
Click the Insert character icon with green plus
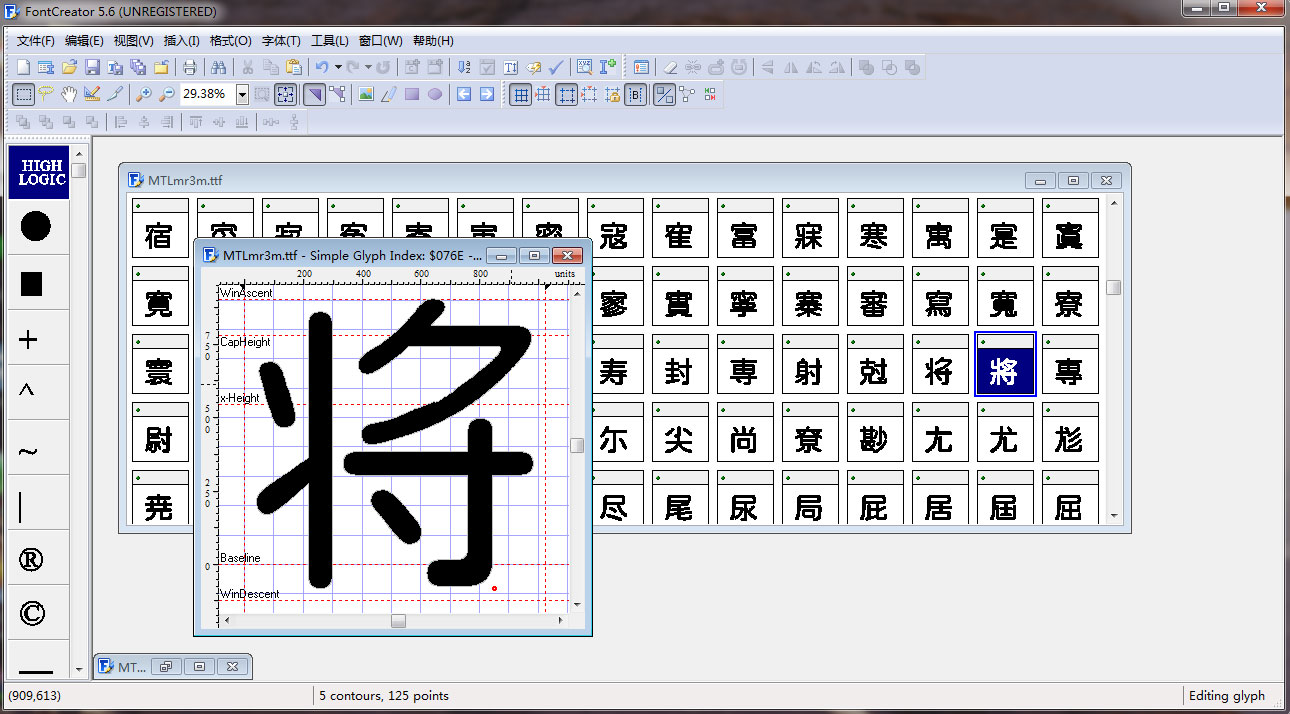[608, 67]
